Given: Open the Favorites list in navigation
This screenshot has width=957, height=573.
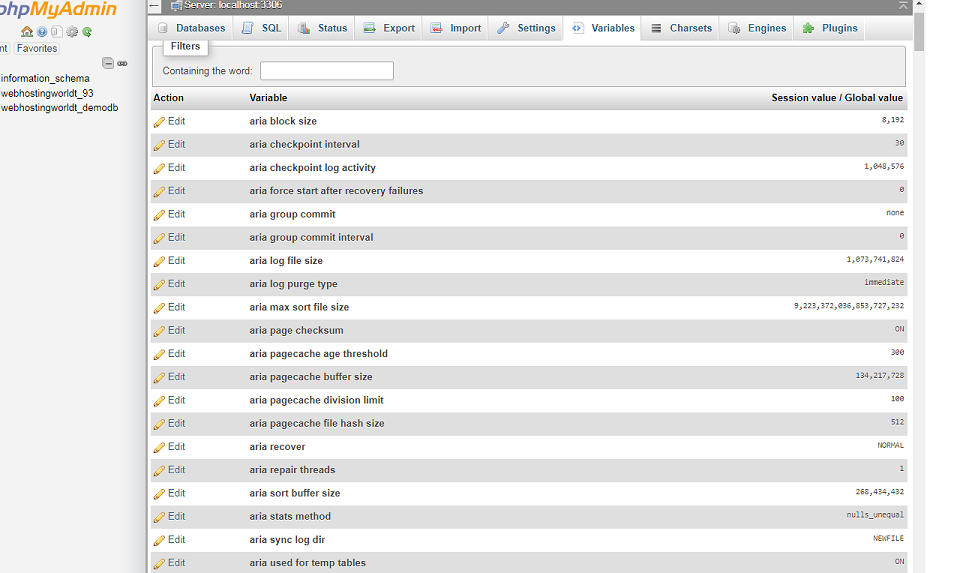Looking at the screenshot, I should click(x=37, y=48).
